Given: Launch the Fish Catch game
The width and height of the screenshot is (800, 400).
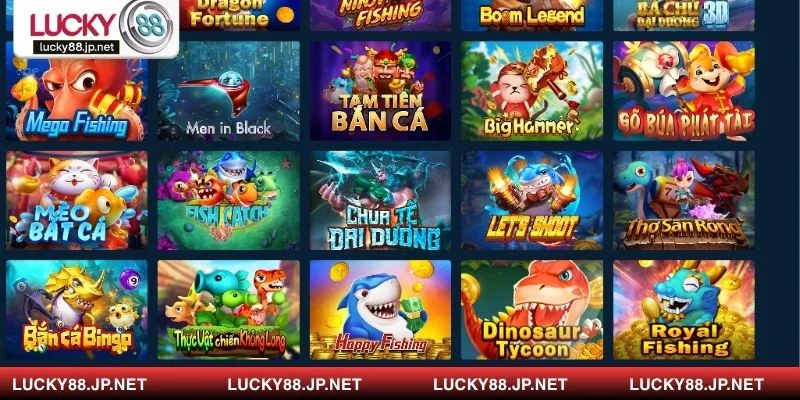Looking at the screenshot, I should tap(229, 200).
